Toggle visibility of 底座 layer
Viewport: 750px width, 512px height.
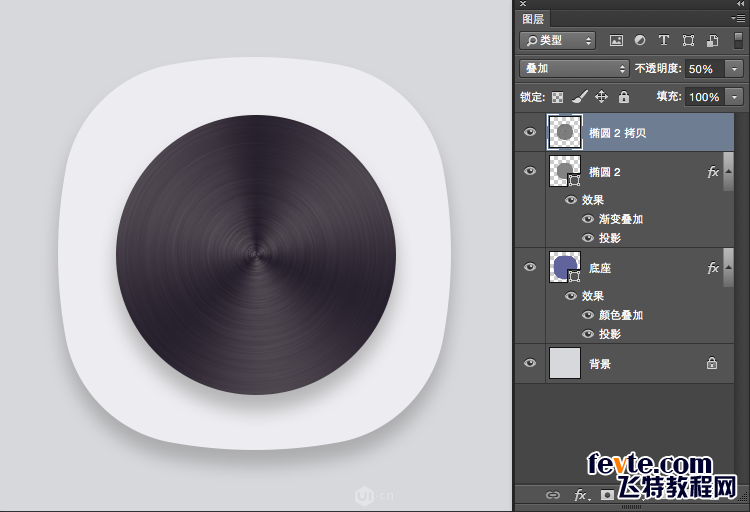point(530,267)
